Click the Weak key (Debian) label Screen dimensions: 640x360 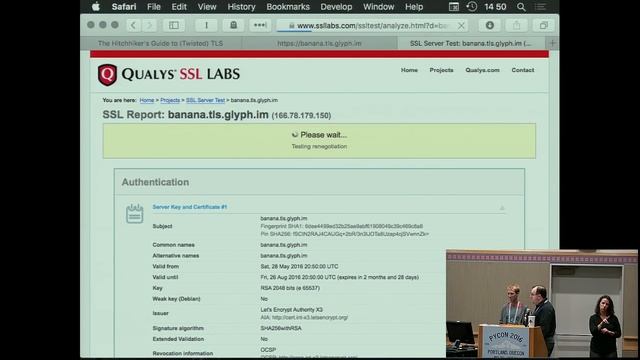(x=176, y=299)
